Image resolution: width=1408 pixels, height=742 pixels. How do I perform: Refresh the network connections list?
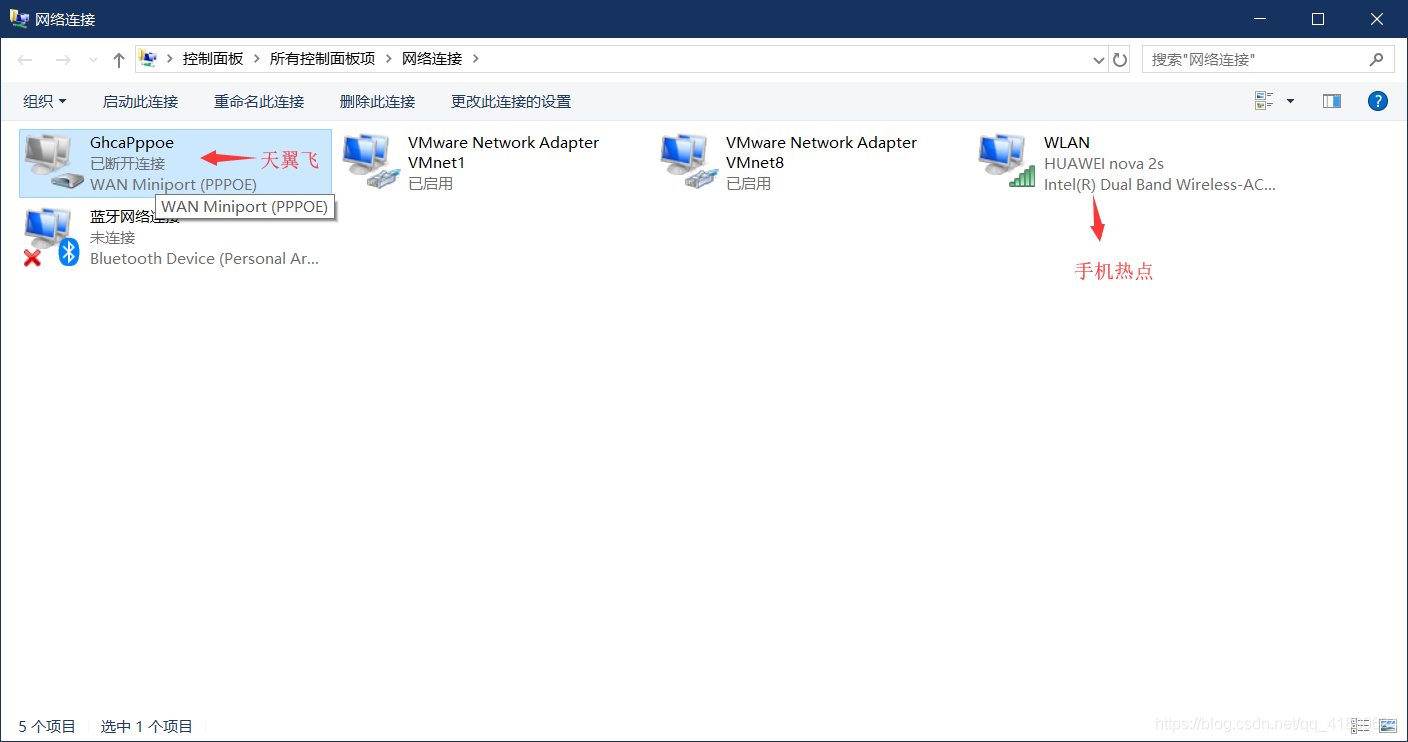1120,60
